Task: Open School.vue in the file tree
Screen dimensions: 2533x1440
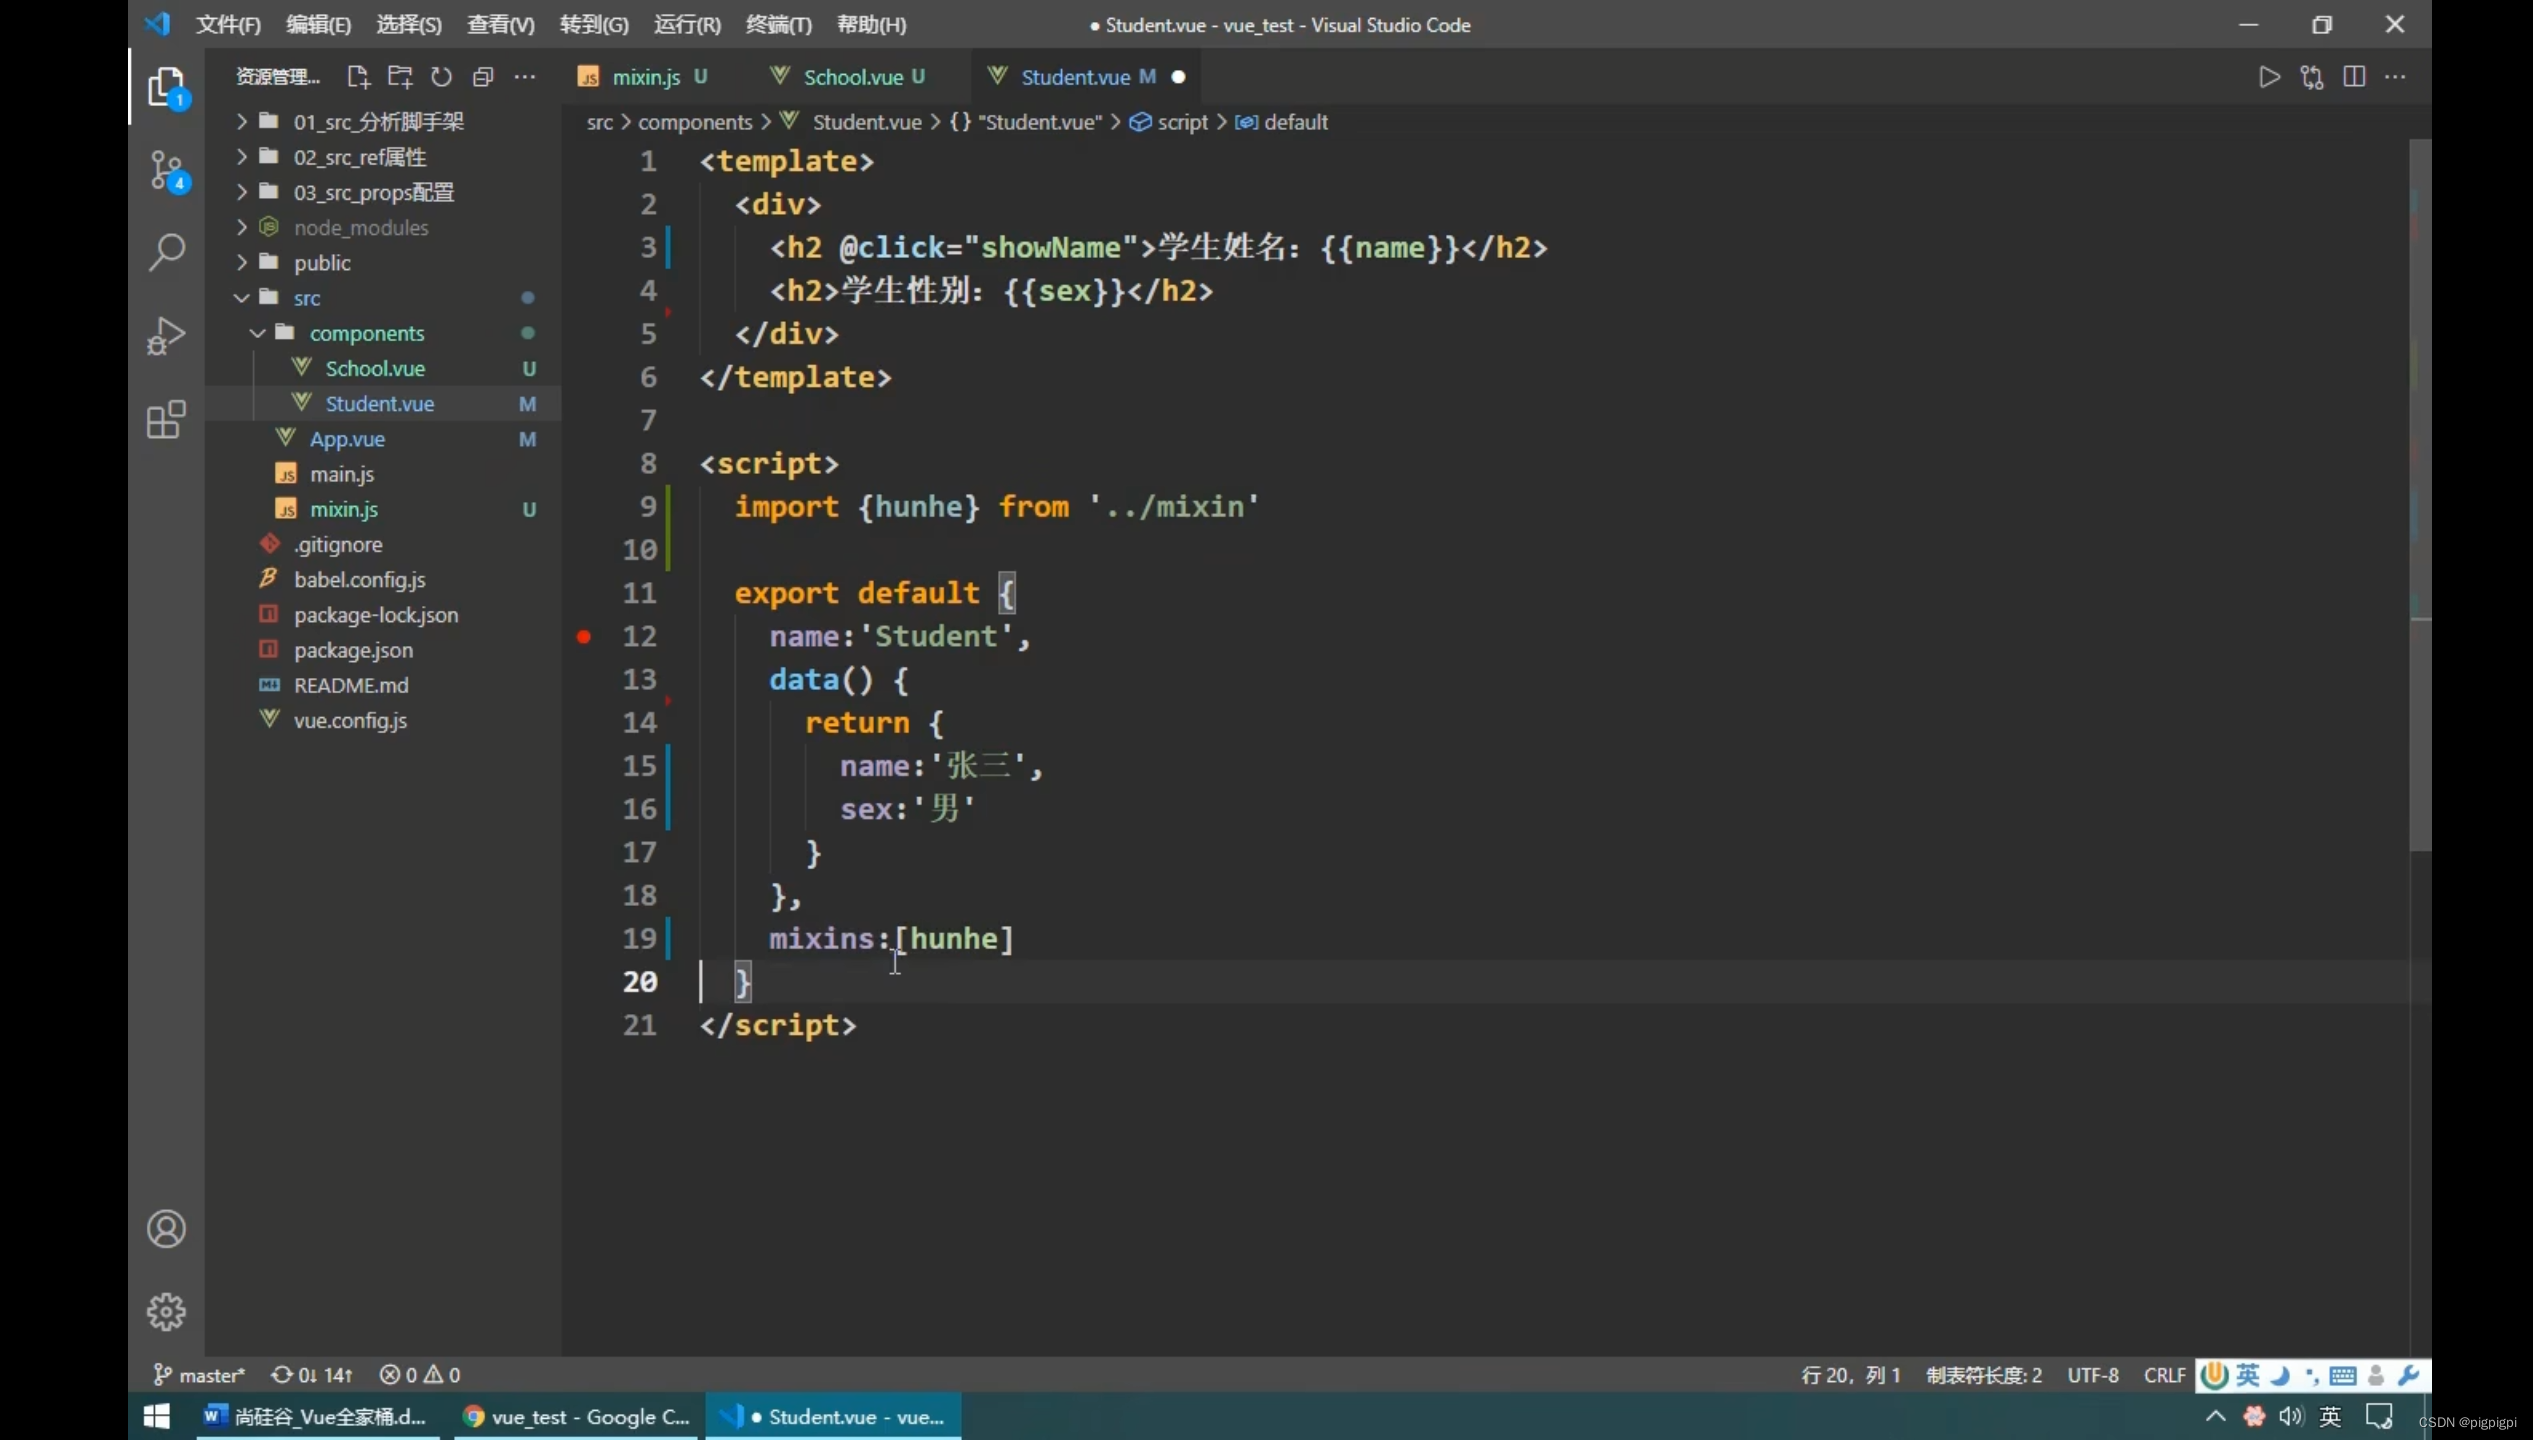Action: point(375,368)
